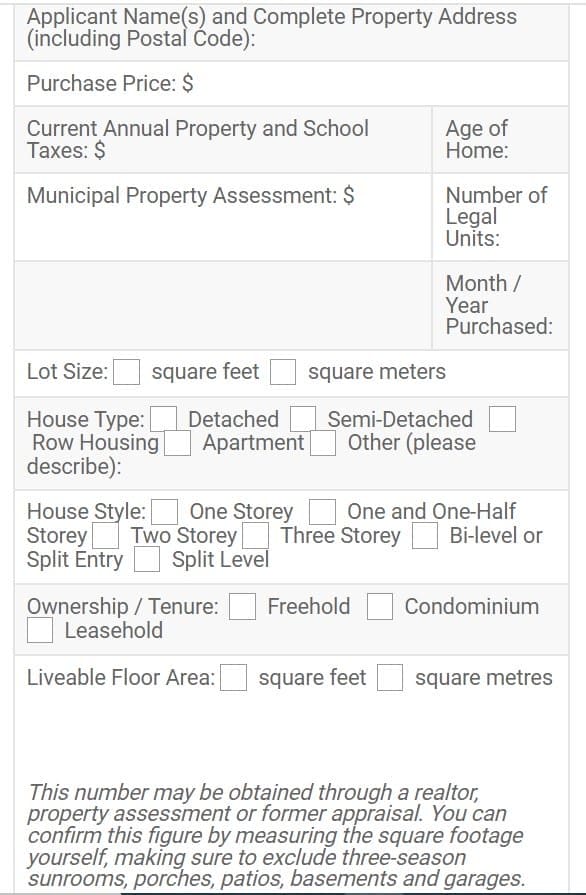Click the Purchase Price field
The image size is (586, 895).
click(x=292, y=83)
